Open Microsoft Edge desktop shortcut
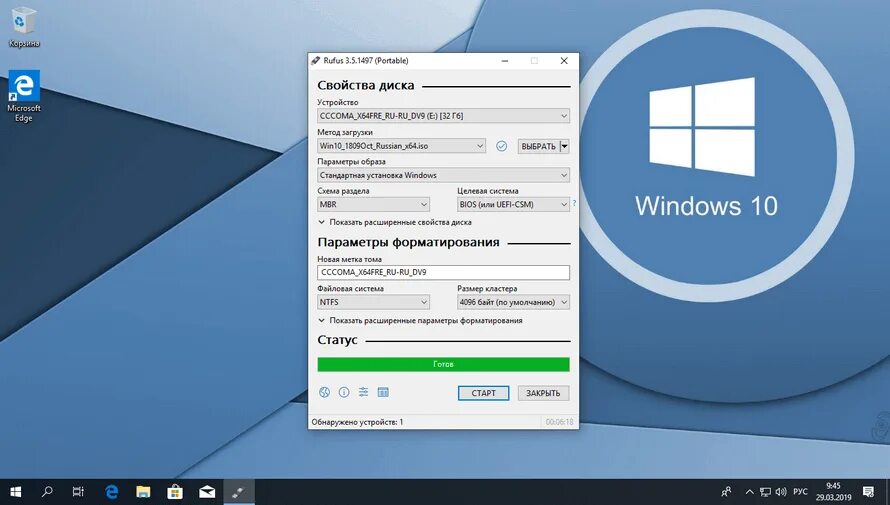 [x=24, y=96]
